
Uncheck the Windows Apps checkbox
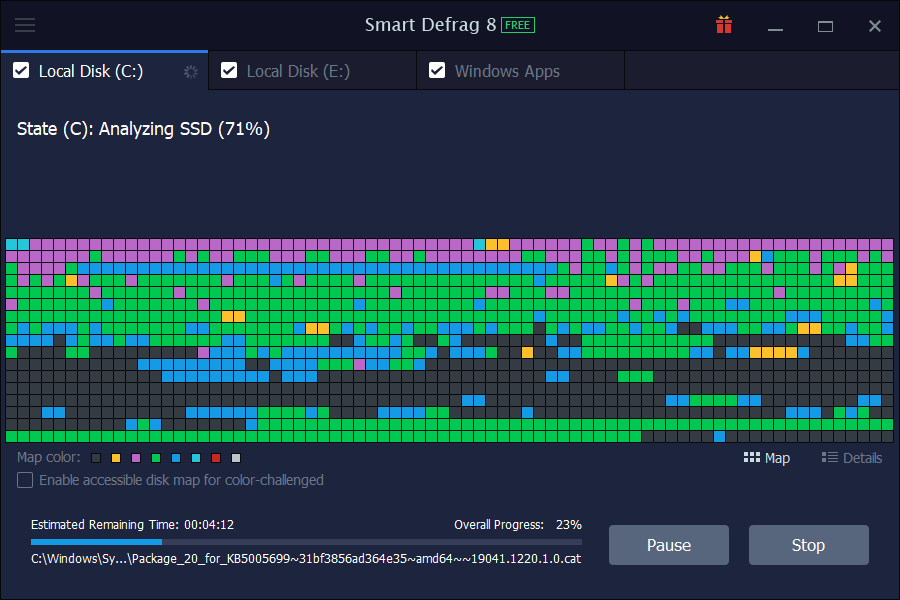point(437,71)
